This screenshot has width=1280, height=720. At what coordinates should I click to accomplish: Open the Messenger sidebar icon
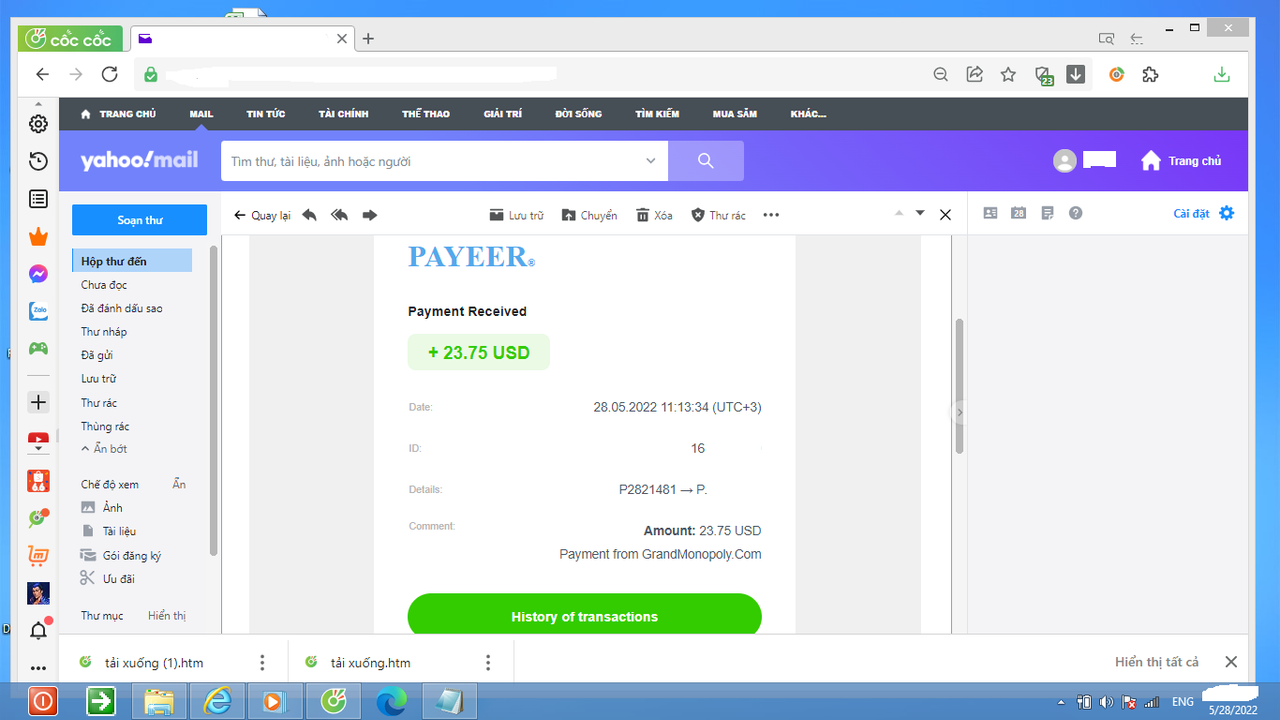pos(38,273)
